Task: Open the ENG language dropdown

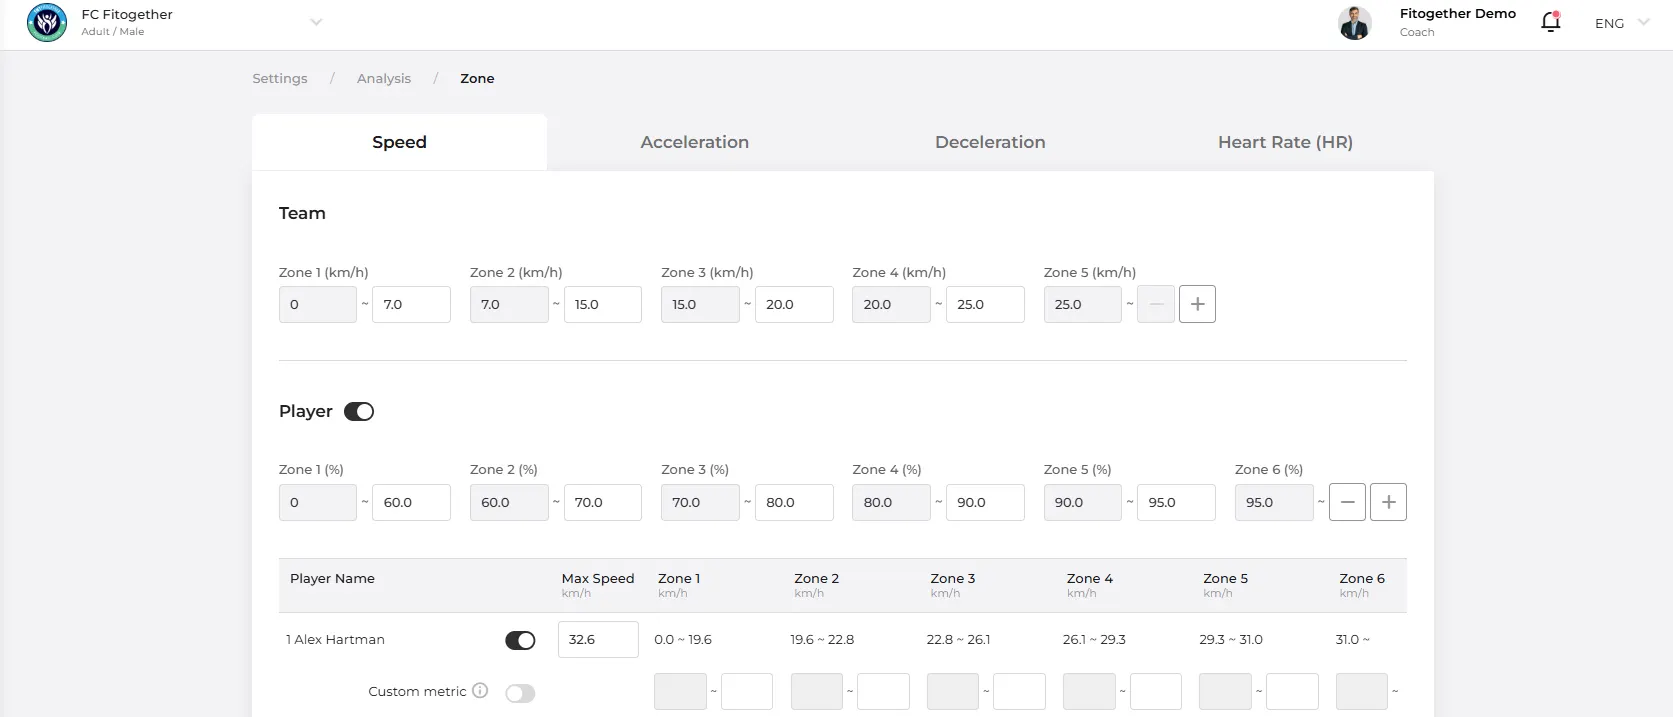Action: click(1622, 23)
